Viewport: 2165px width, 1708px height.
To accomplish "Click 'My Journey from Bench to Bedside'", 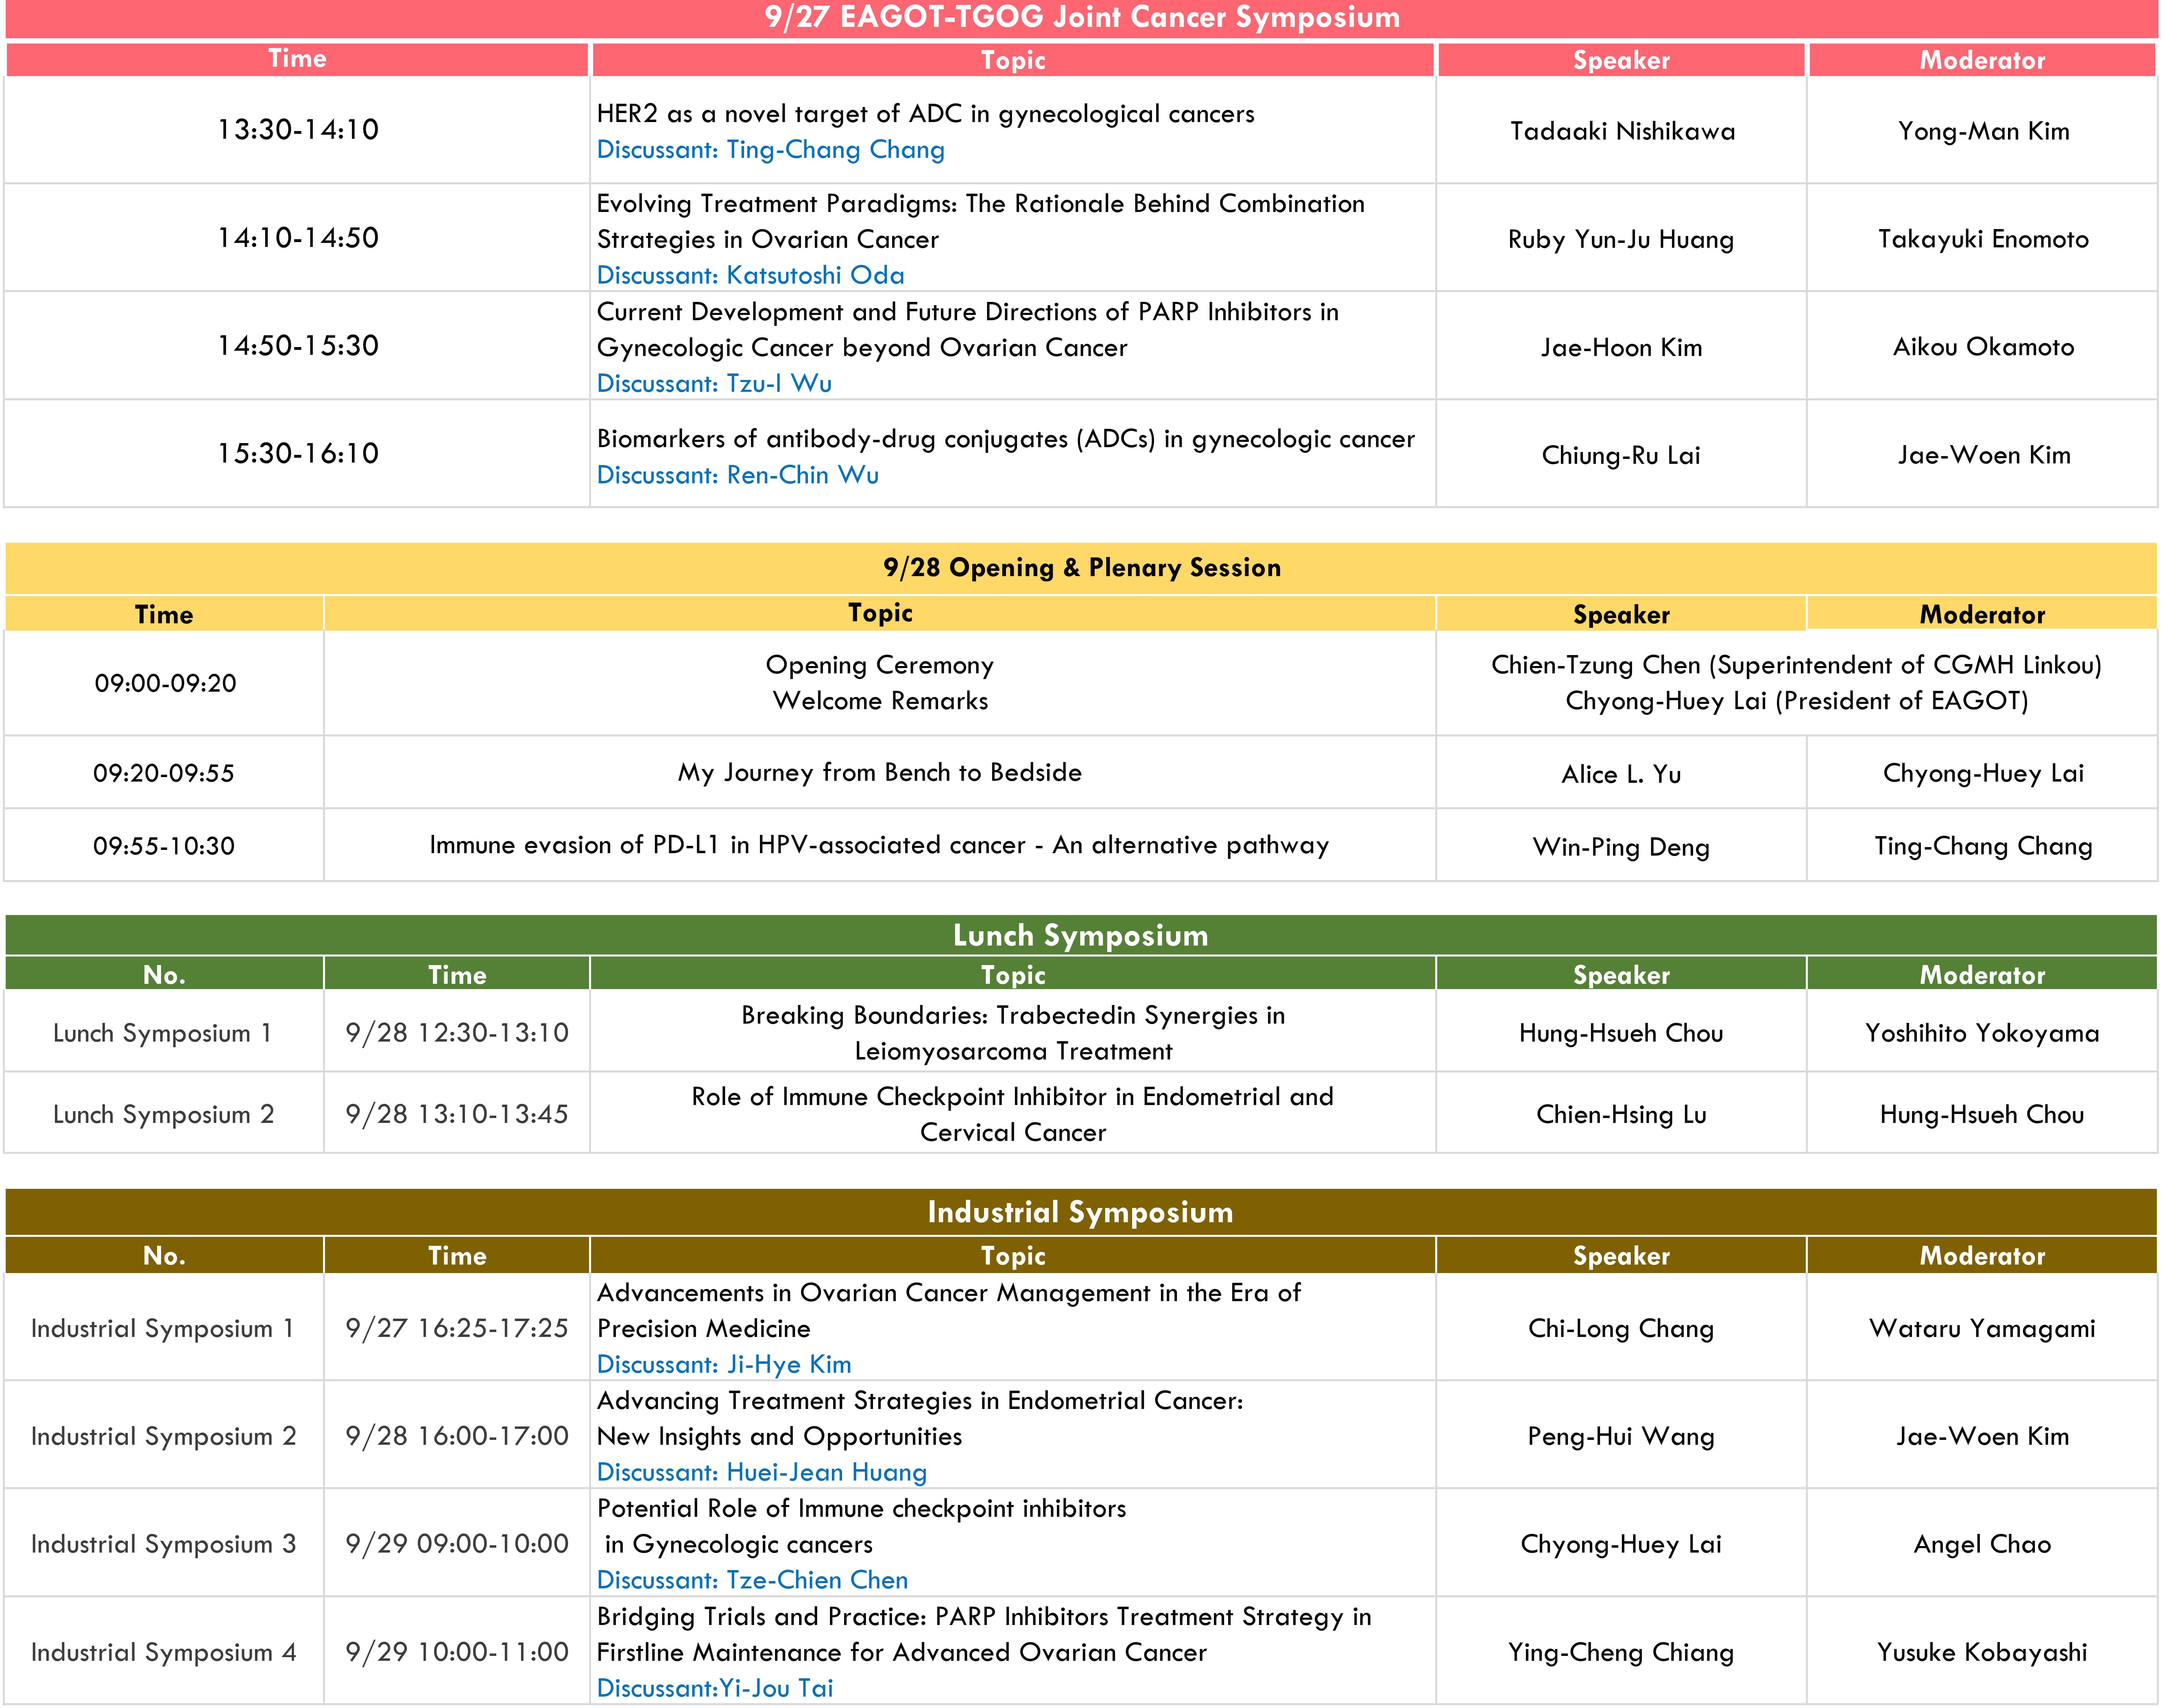I will 880,773.
